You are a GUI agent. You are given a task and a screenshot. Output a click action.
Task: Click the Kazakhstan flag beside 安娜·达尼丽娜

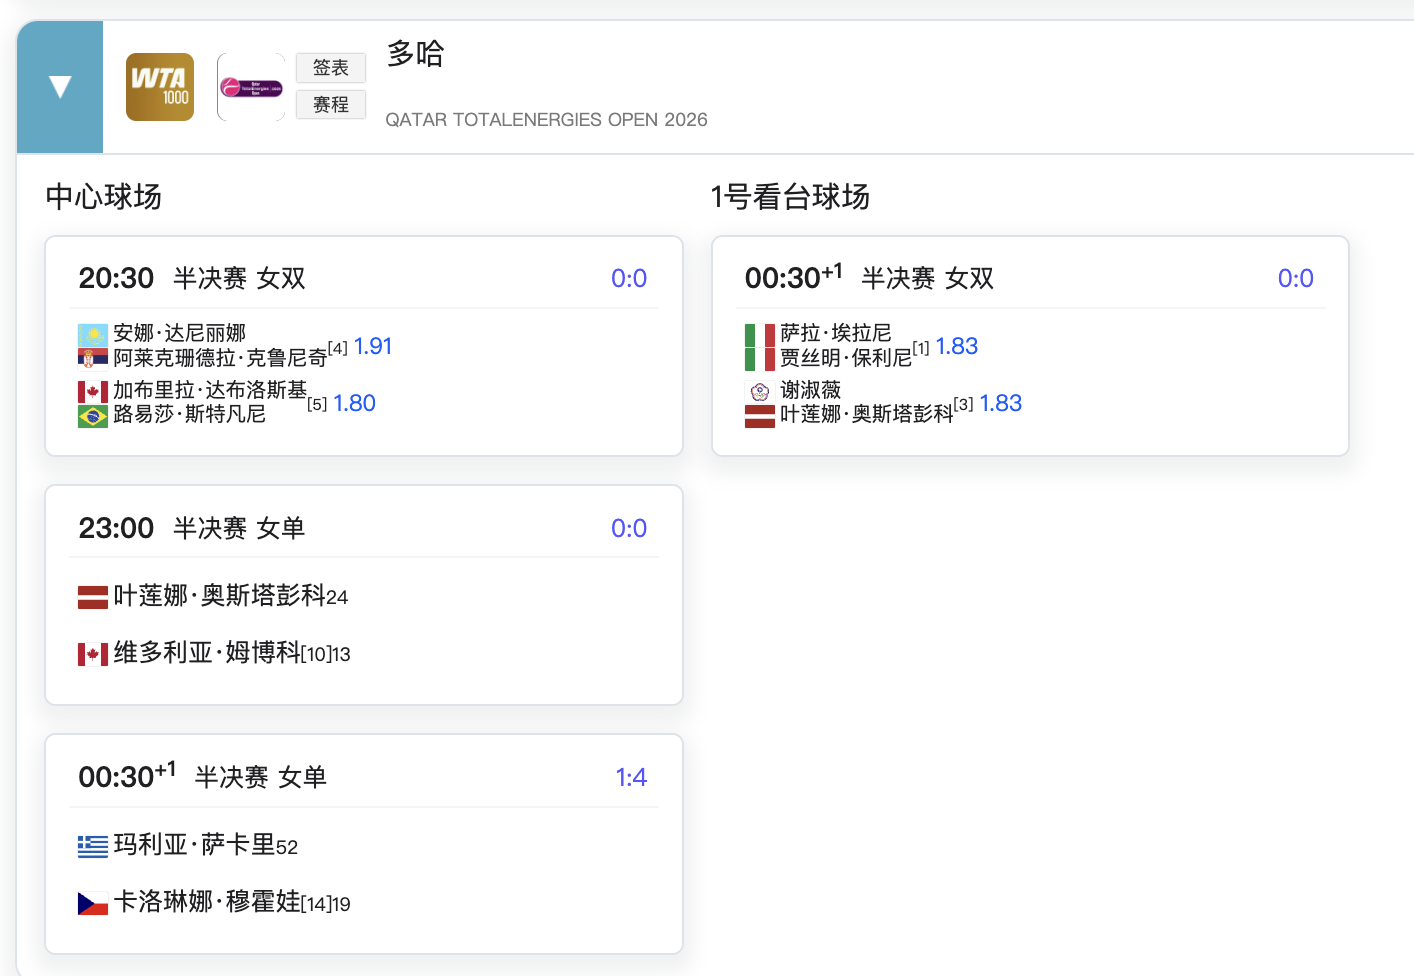[x=91, y=334]
